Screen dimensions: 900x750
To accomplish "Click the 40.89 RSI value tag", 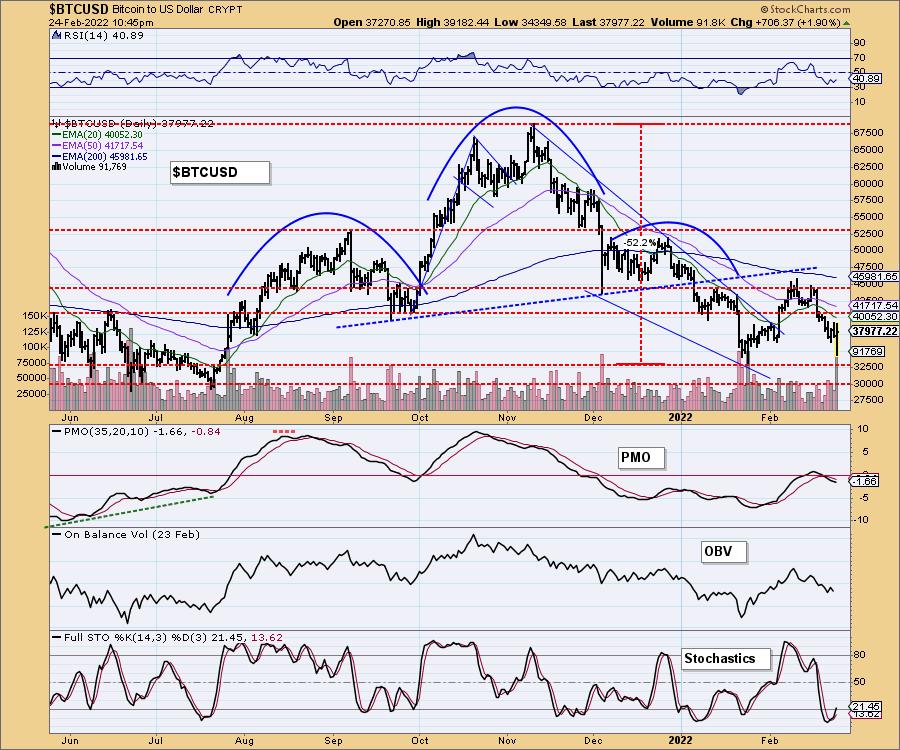I will click(x=867, y=79).
